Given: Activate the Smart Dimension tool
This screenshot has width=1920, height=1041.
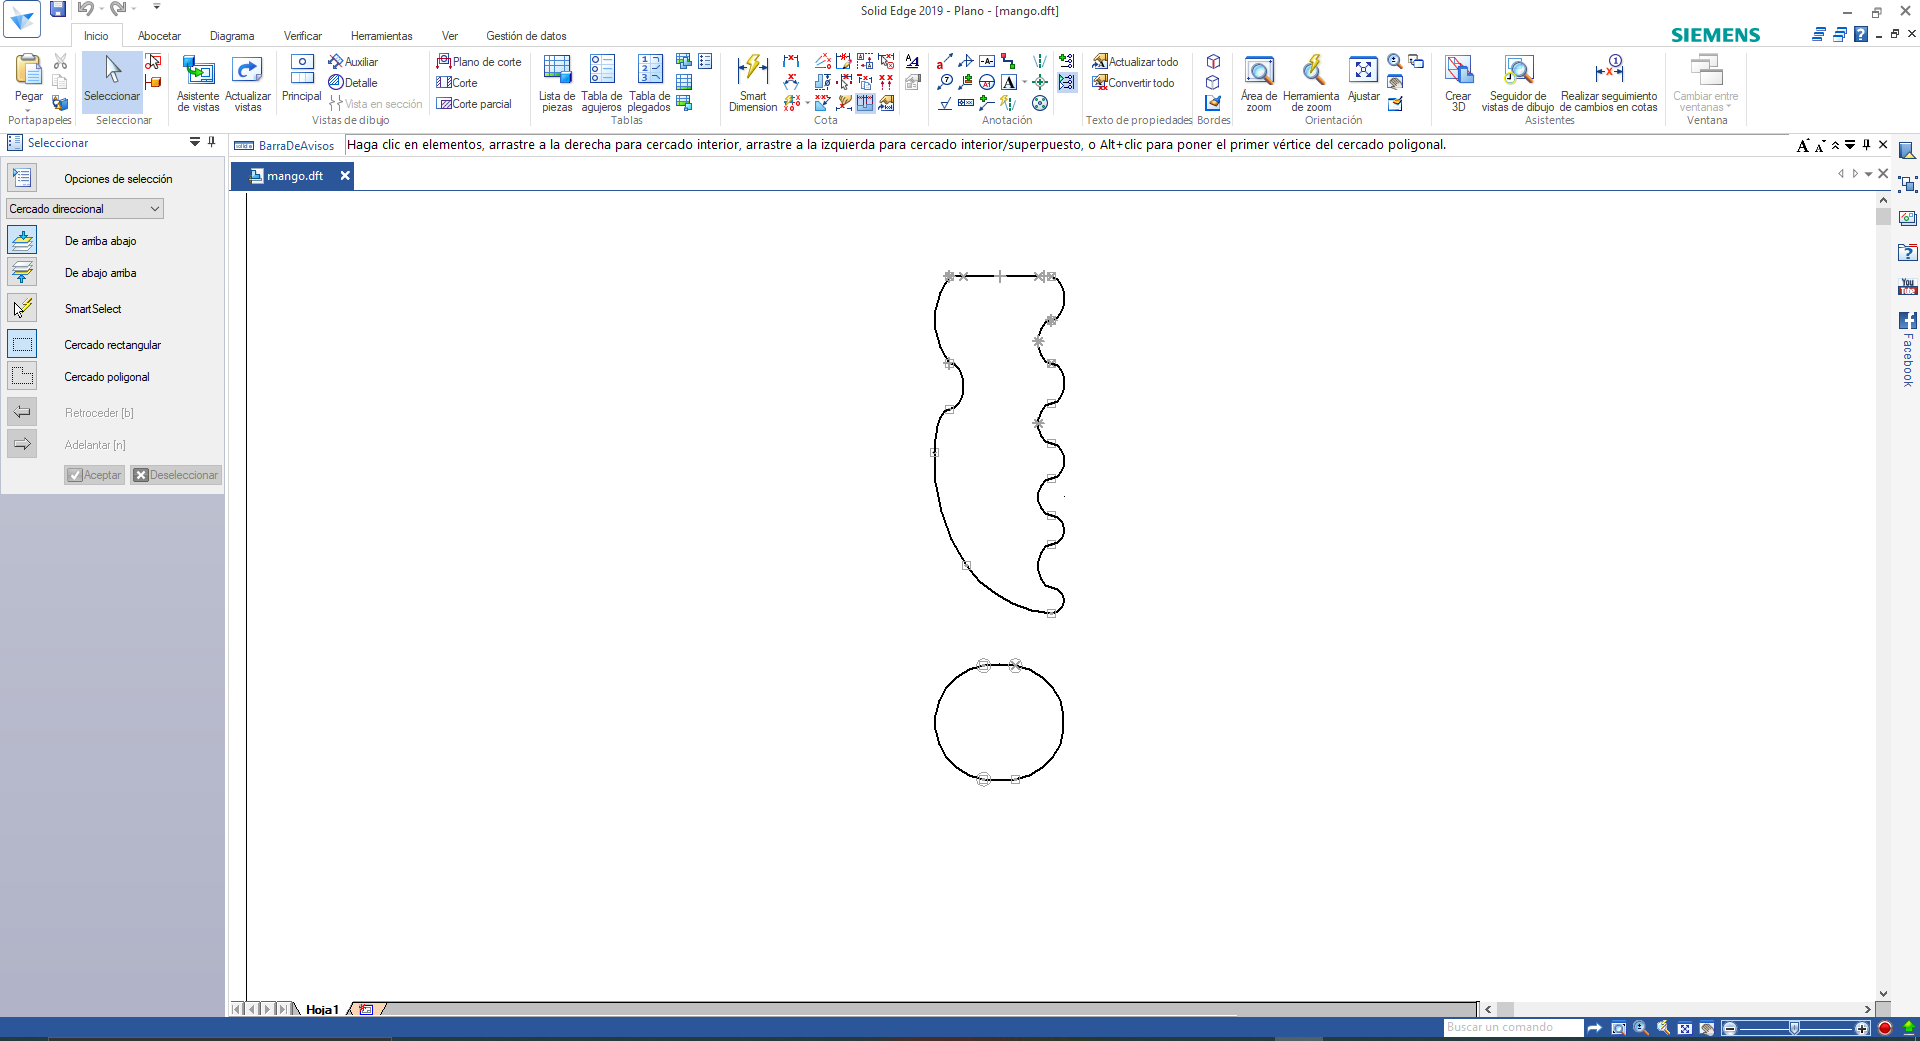Looking at the screenshot, I should coord(752,84).
